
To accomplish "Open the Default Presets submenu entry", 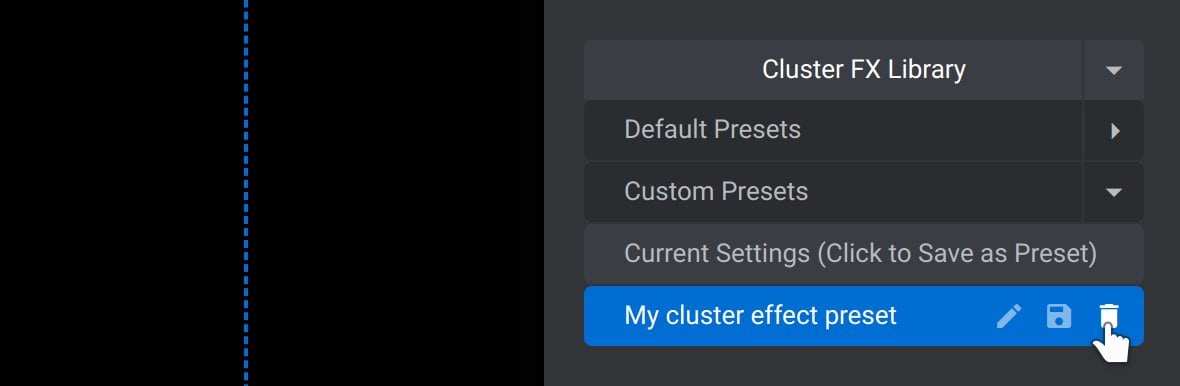I will (x=833, y=130).
